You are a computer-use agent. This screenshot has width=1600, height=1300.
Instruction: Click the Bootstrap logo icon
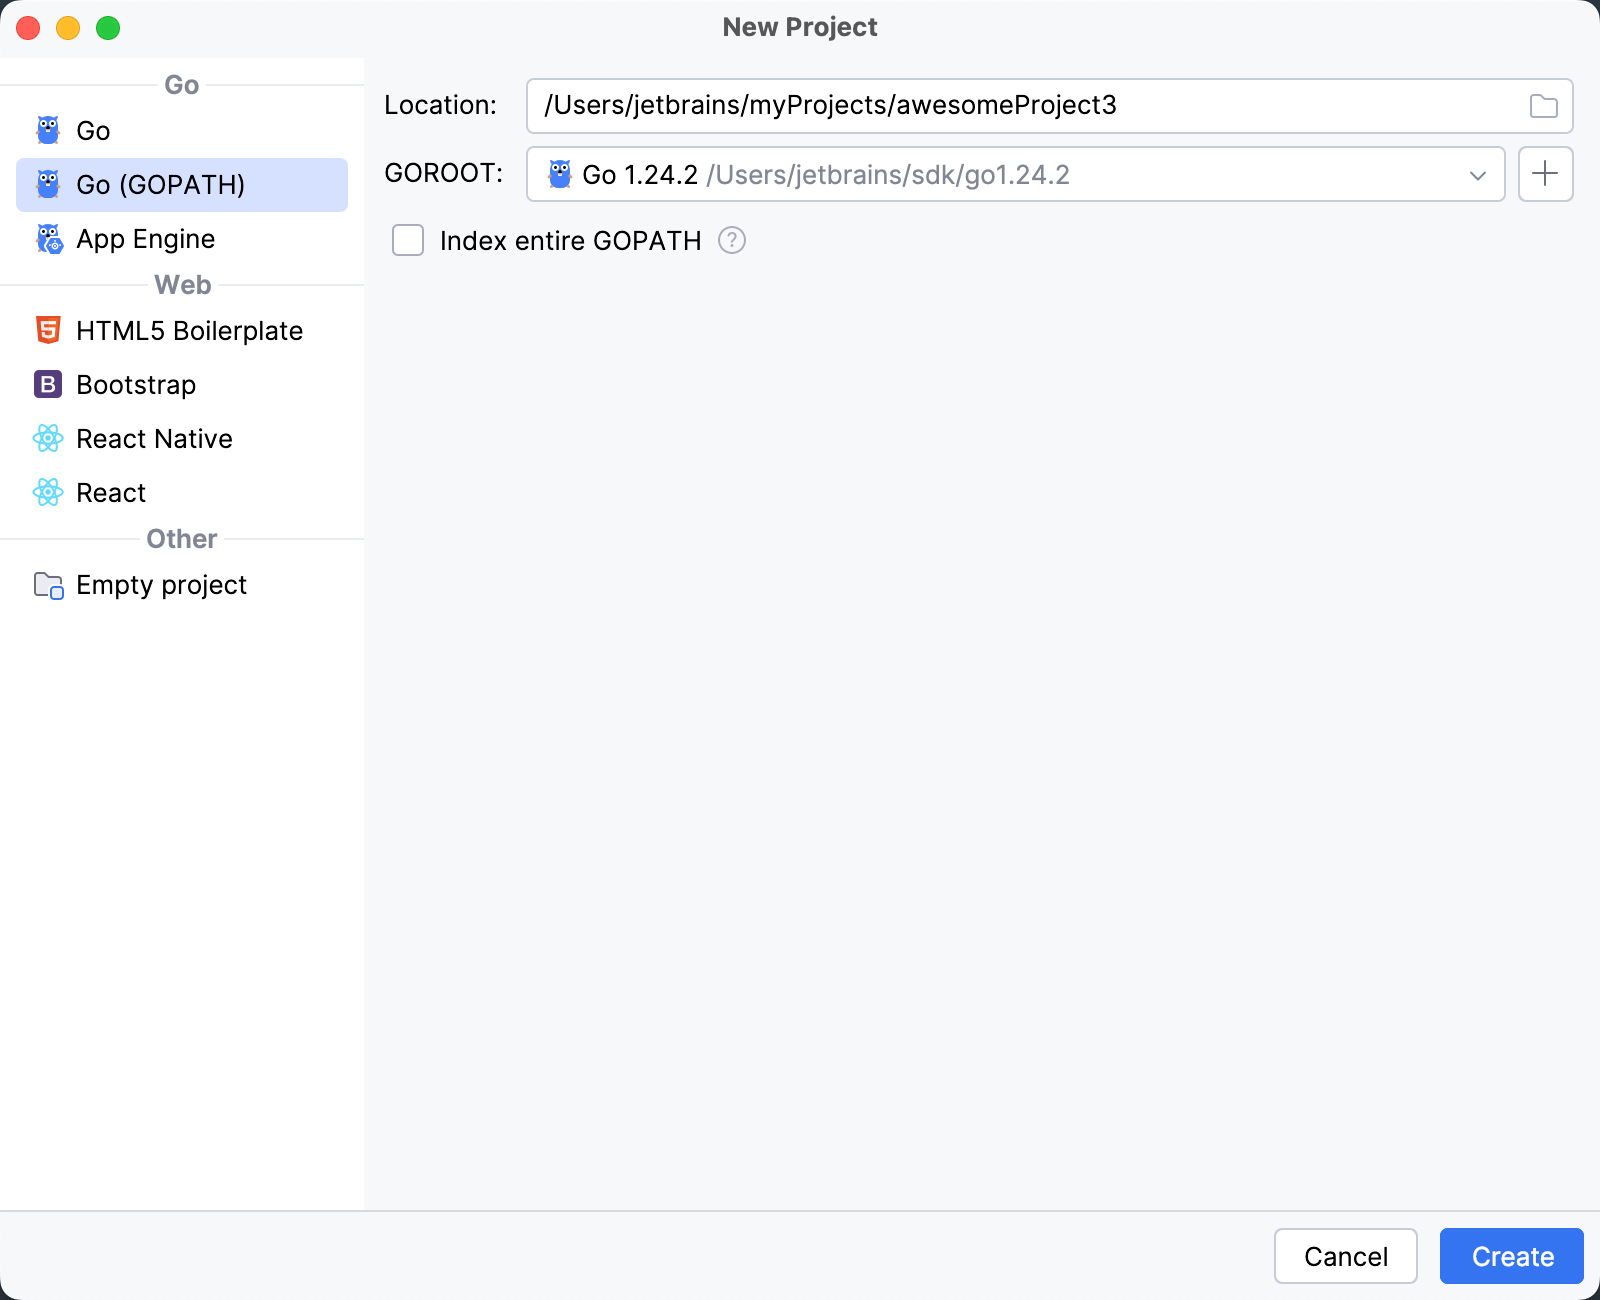click(47, 384)
